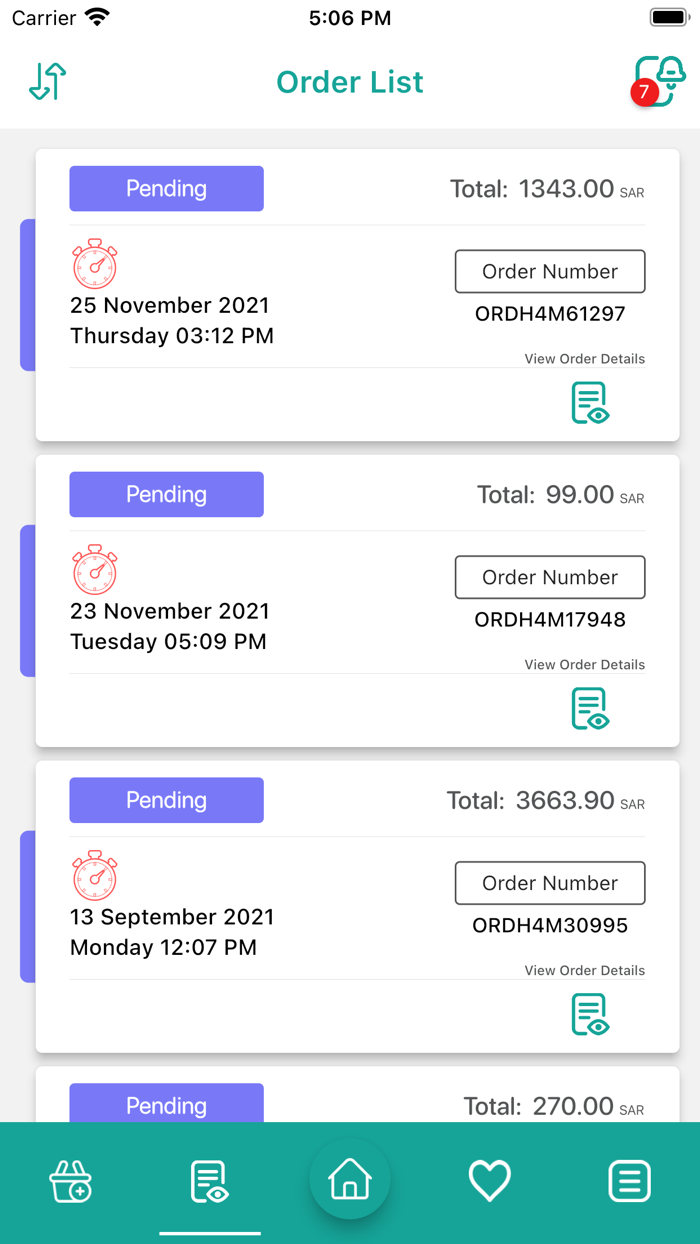Screen dimensions: 700x1244
Task: Click View Order Details link on third order
Action: click(x=584, y=971)
